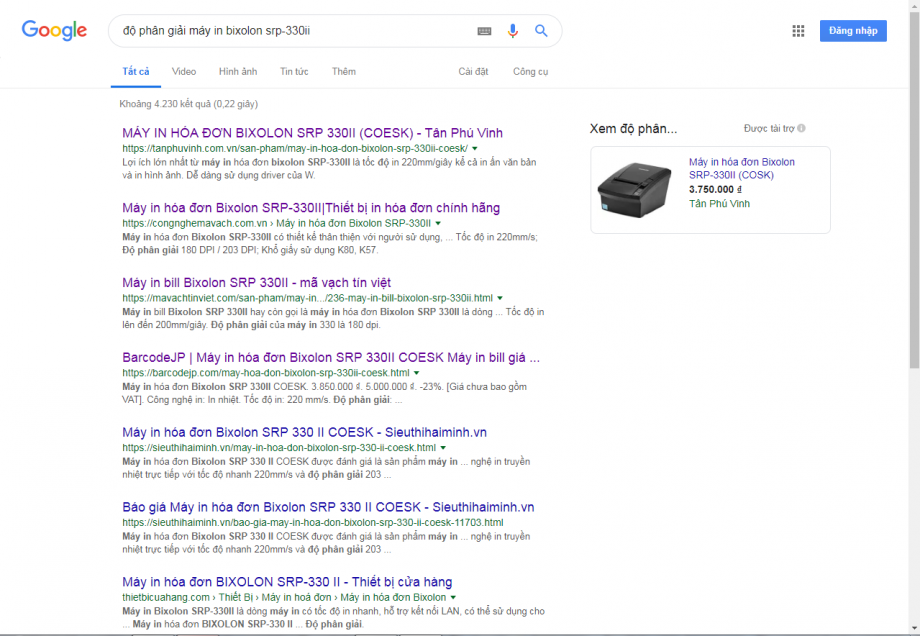Click the Xem độ phân... heading
Image resolution: width=920 pixels, height=636 pixels.
[x=633, y=128]
